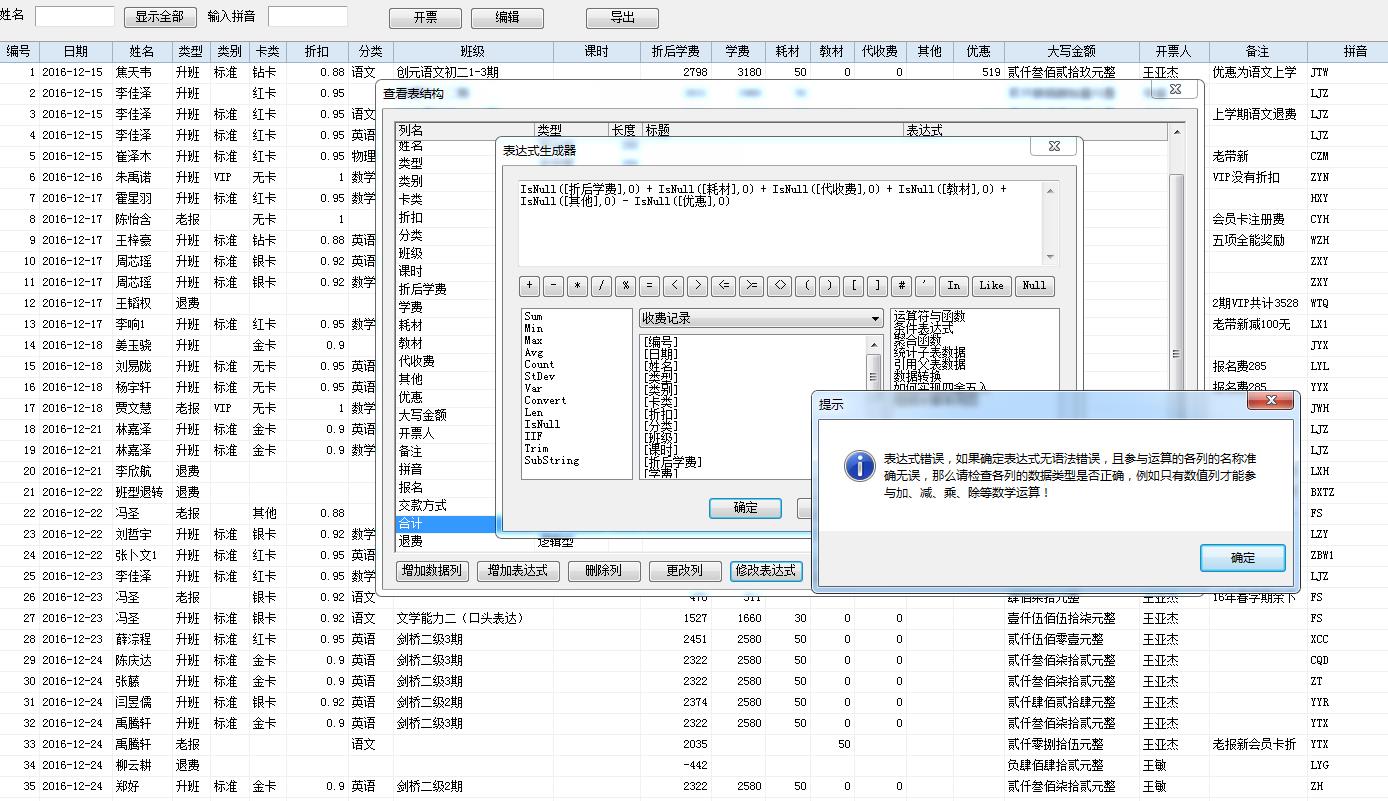This screenshot has width=1388, height=801.
Task: Click into the expression text area
Action: pos(781,223)
